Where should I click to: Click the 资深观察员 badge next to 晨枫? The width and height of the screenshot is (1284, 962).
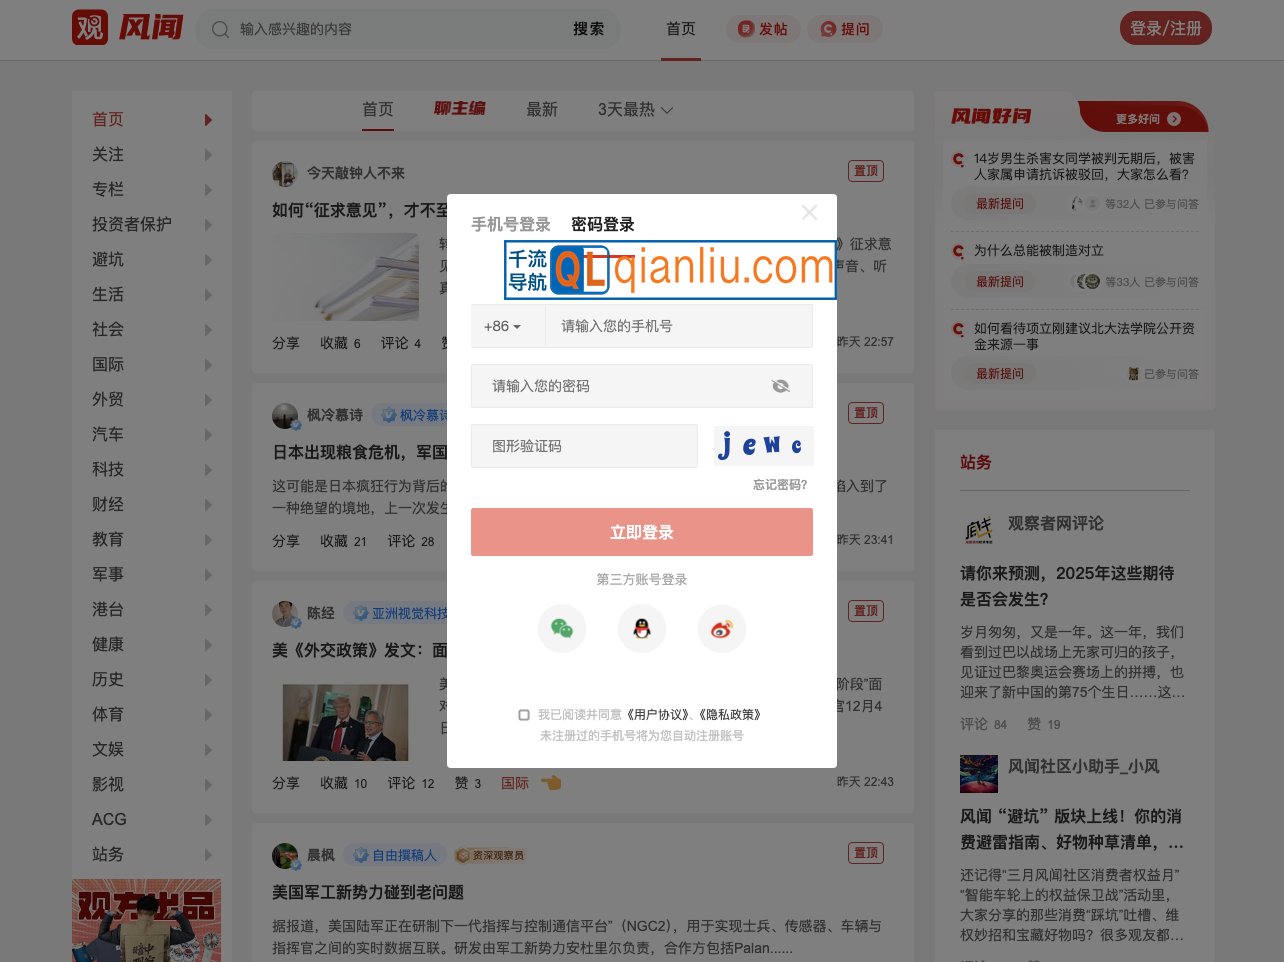click(x=489, y=855)
